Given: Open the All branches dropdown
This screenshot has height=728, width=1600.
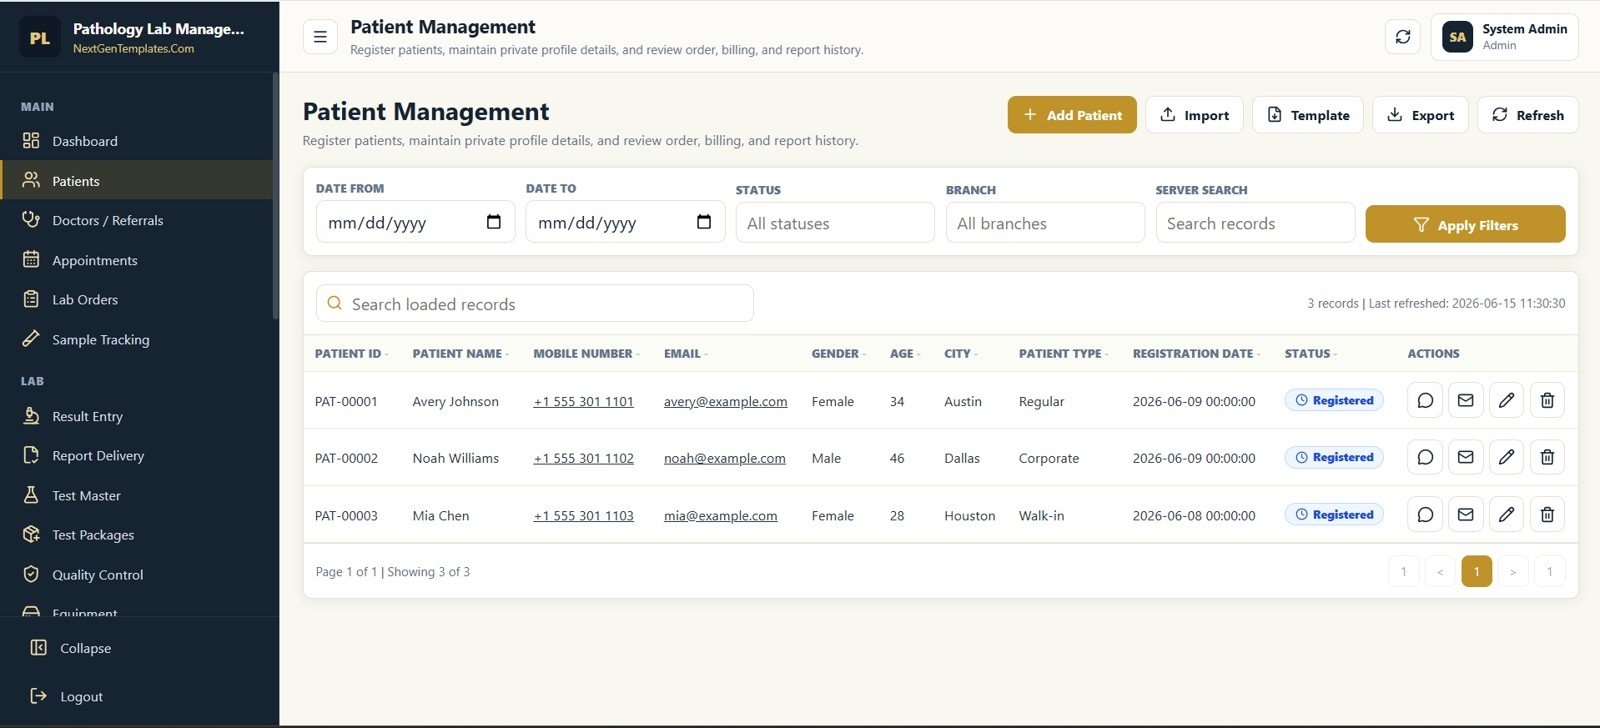Looking at the screenshot, I should point(1045,223).
